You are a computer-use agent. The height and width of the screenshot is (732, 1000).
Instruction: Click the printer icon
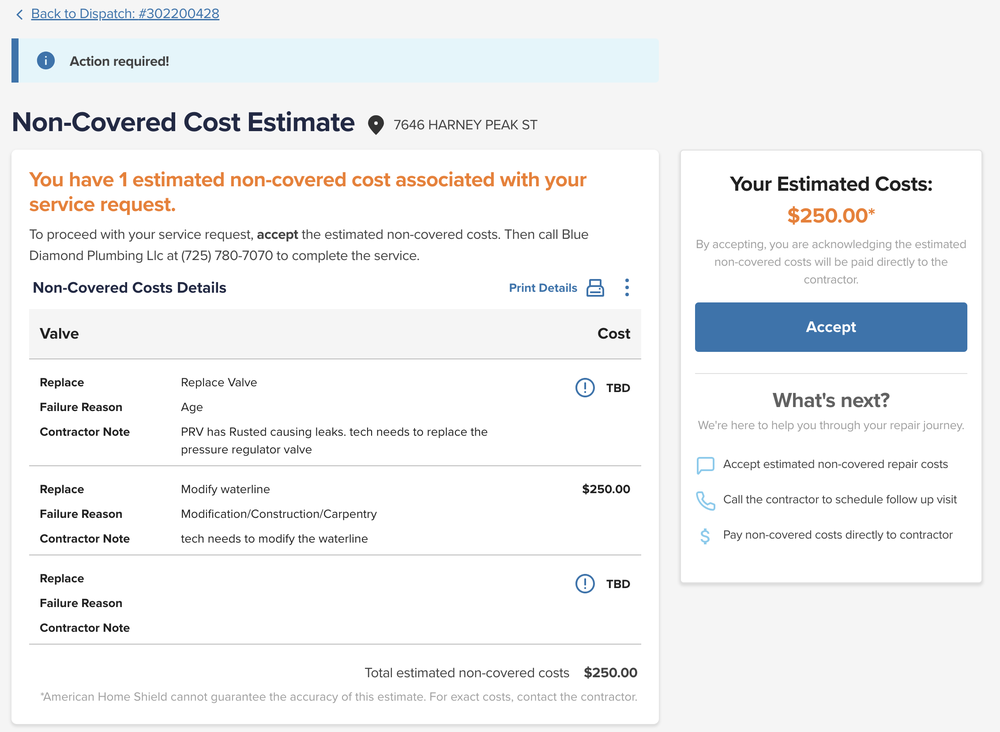595,288
